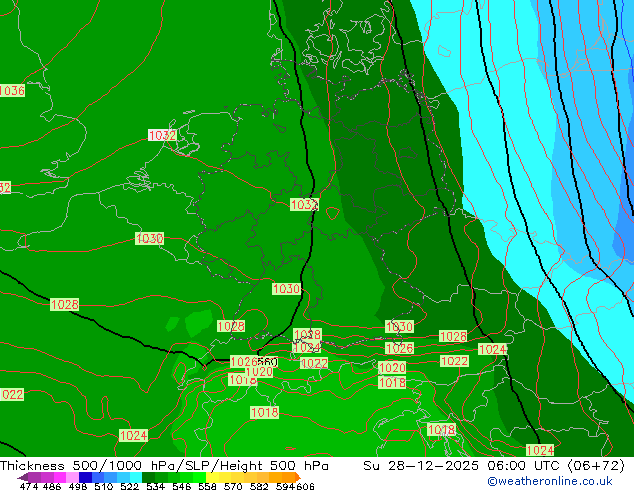Pick the darkest green legend swatch

148,477
